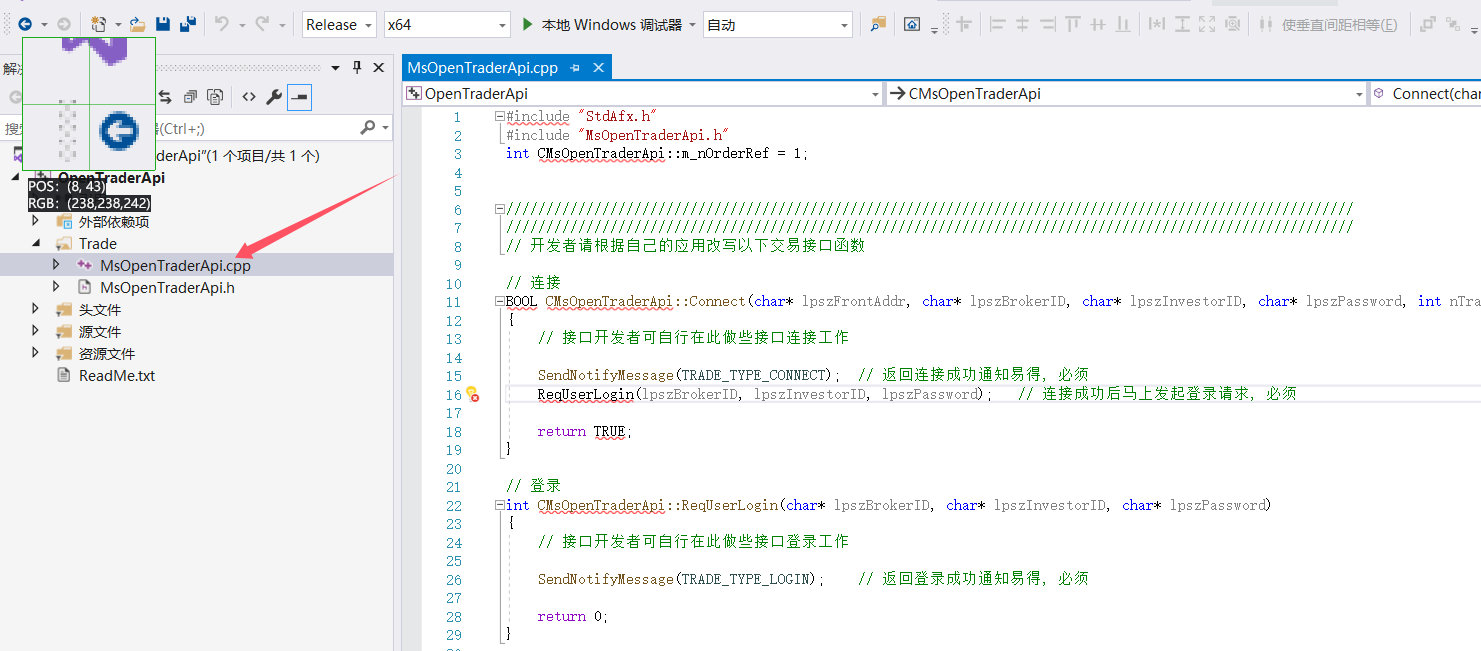Expand the 源文件 folder
Viewport: 1481px width, 651px height.
click(x=37, y=332)
